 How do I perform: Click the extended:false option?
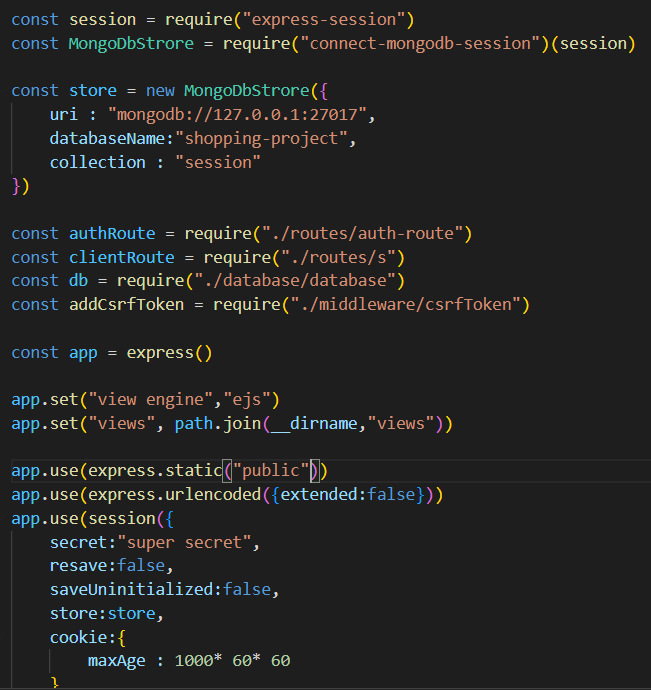coord(348,495)
